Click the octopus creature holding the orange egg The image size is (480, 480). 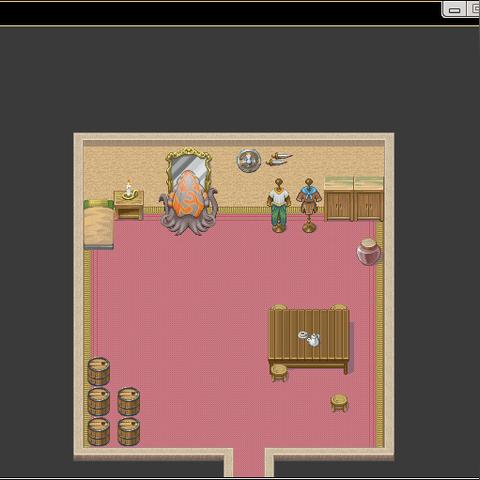click(188, 204)
